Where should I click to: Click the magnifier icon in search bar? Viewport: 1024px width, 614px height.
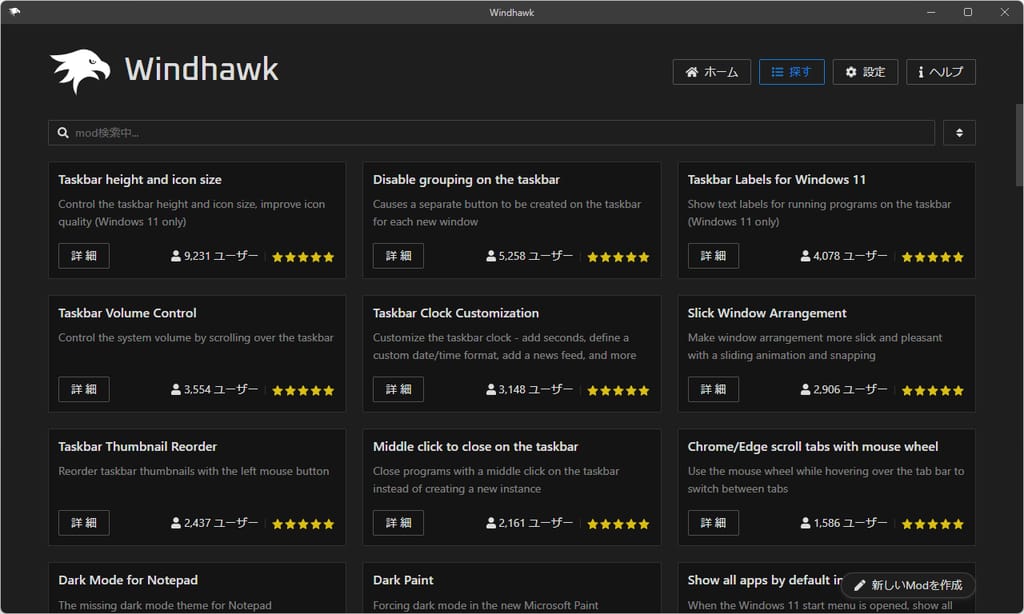point(63,133)
